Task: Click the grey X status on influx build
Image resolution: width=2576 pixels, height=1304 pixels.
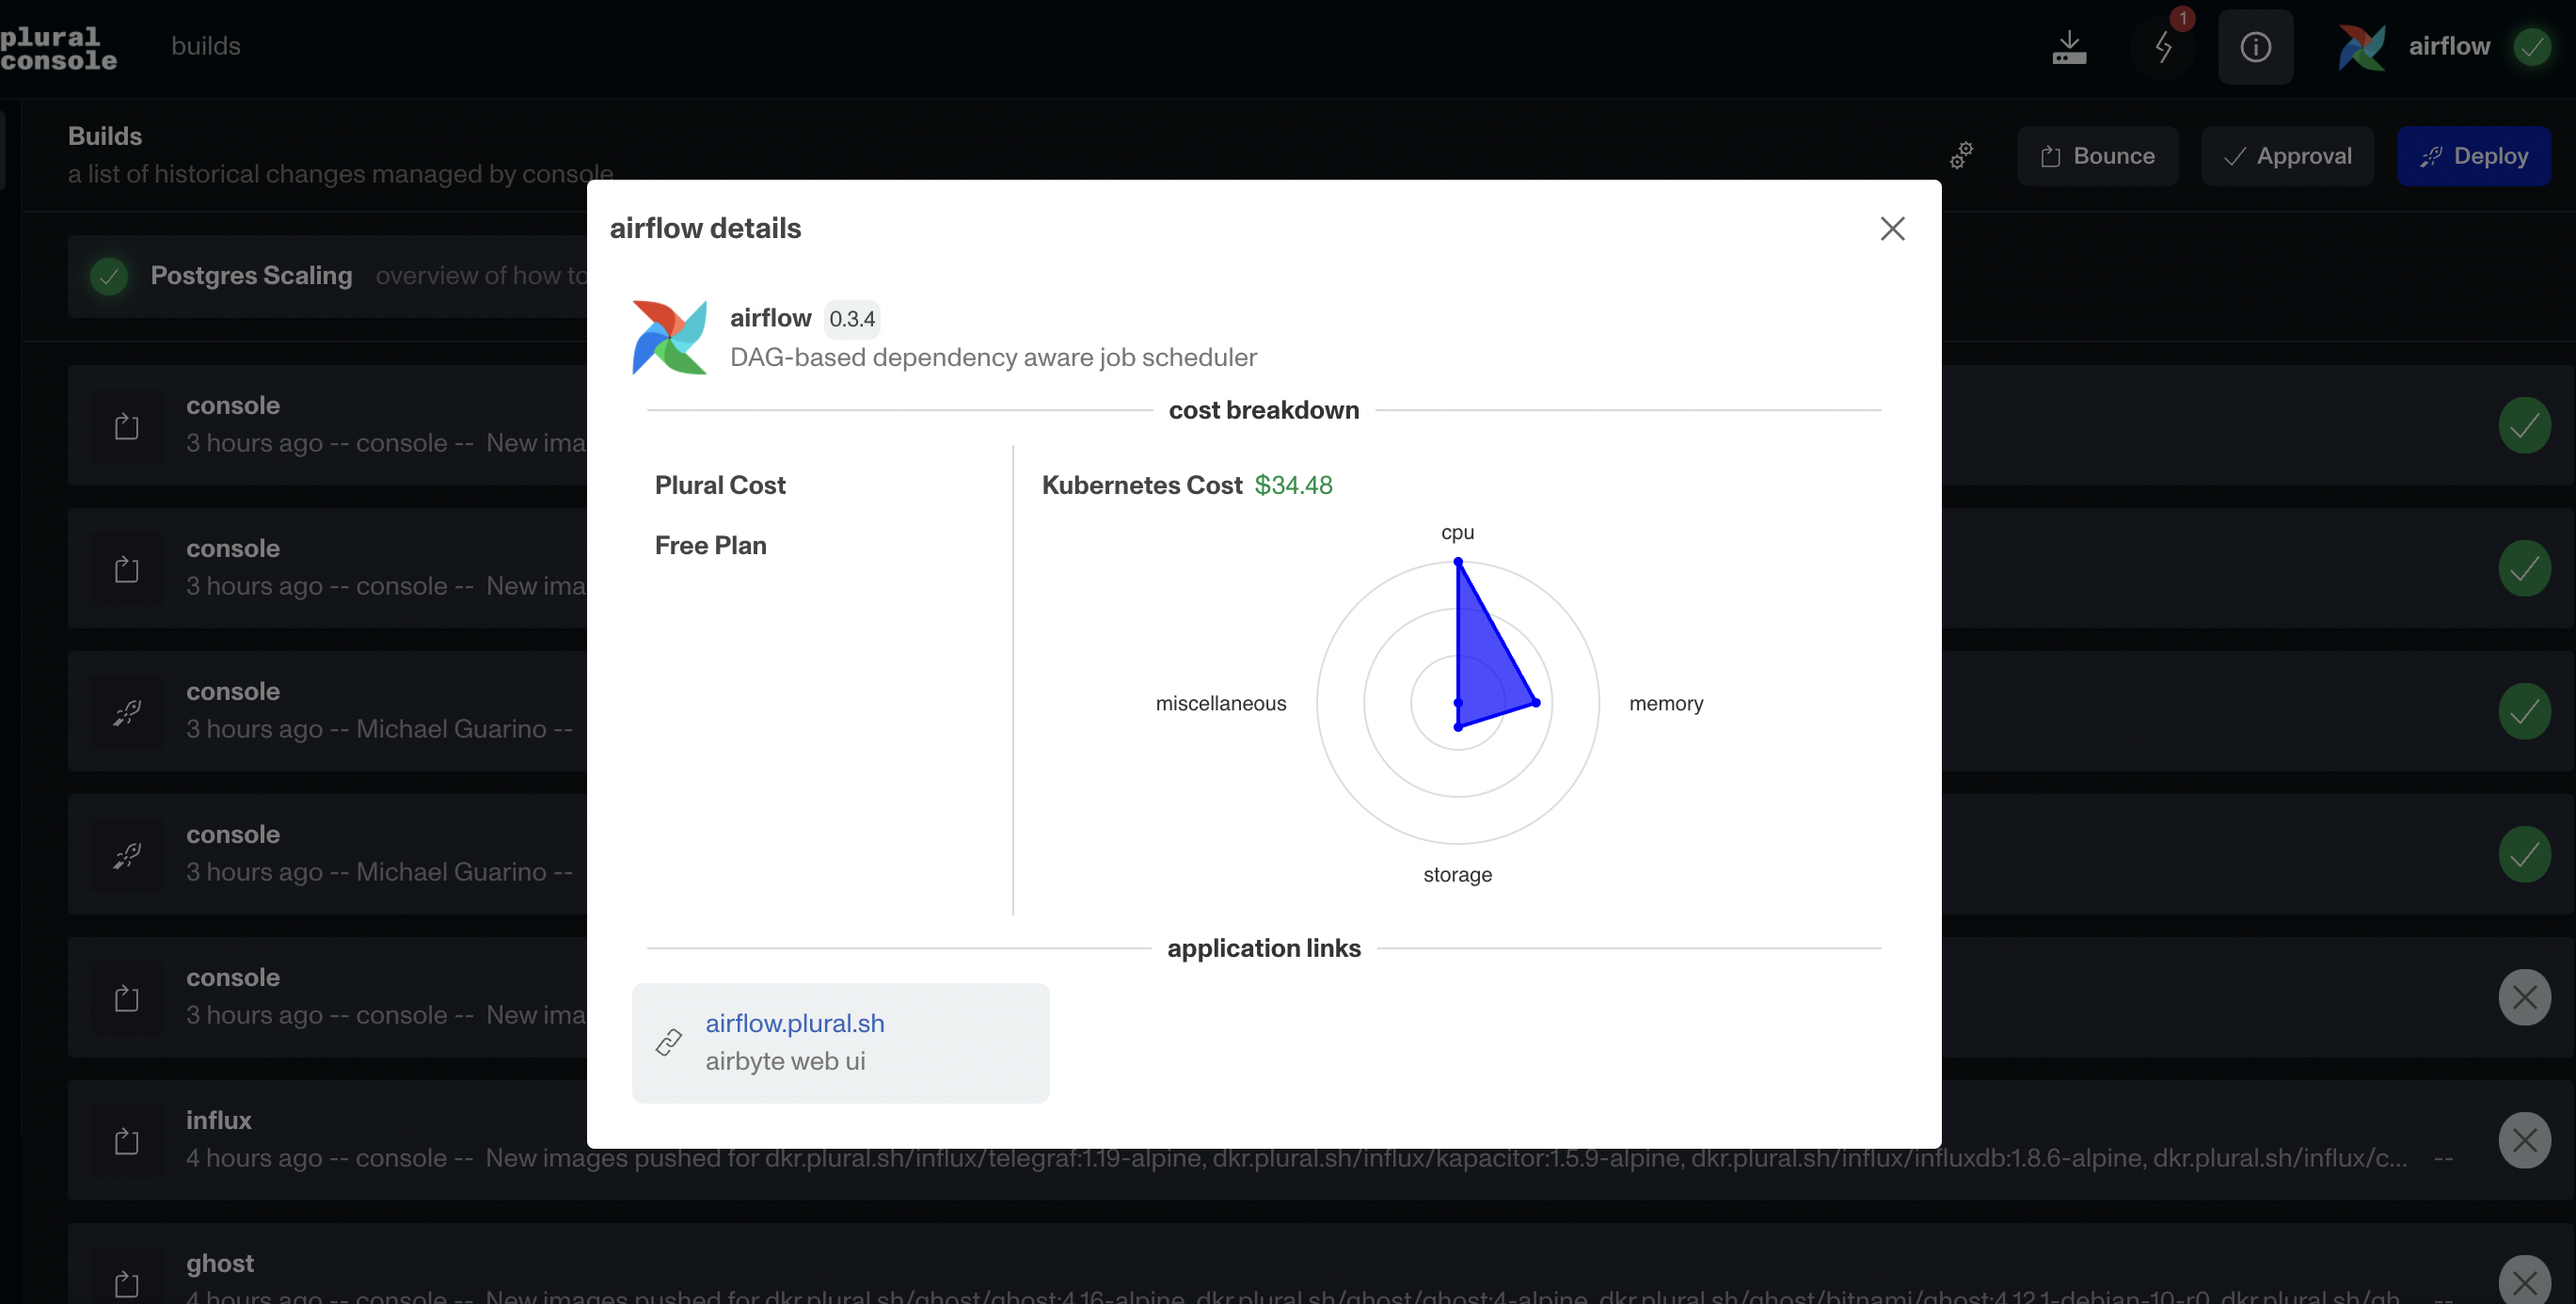Action: point(2524,1140)
